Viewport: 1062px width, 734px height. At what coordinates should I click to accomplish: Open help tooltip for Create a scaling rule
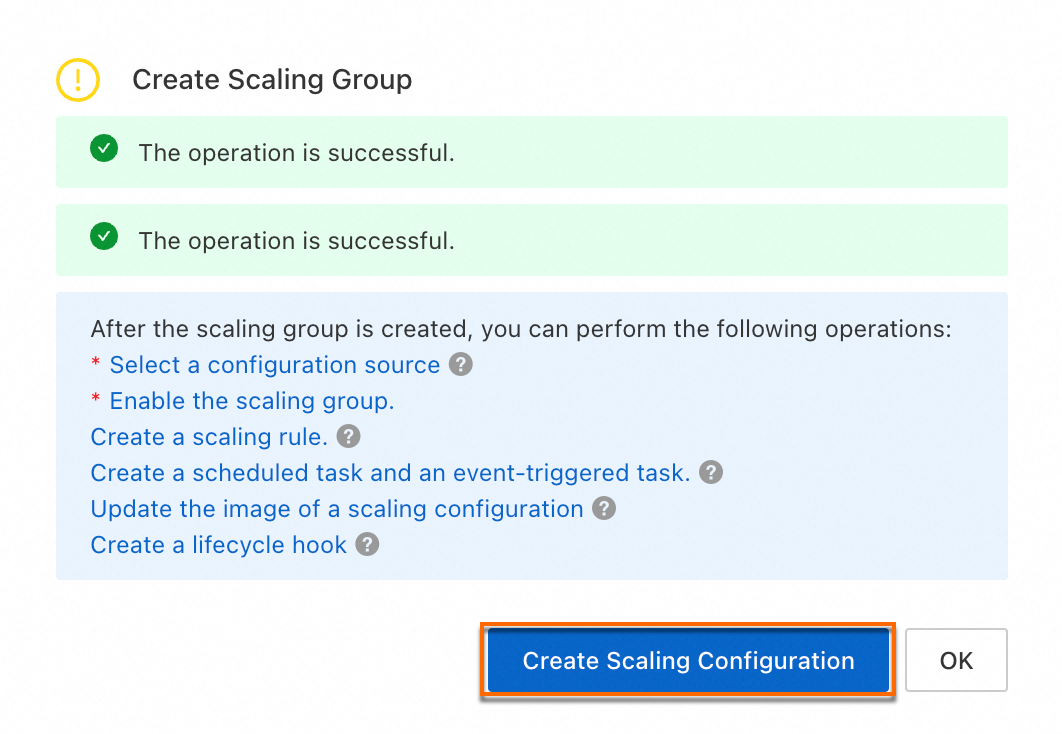click(348, 437)
